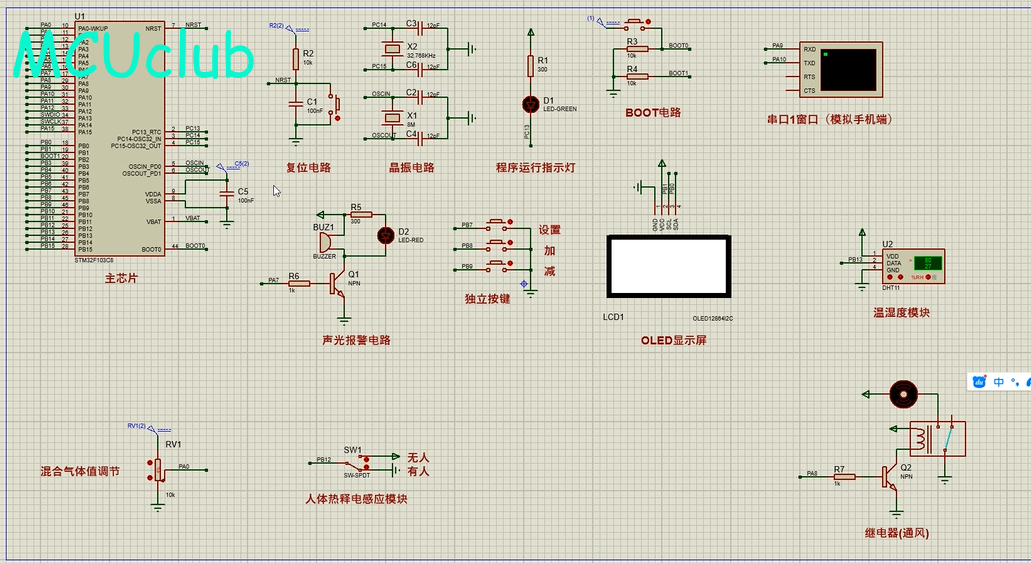Select the DHT11 sensor U2
Screen dimensions: 1031x563
(913, 266)
